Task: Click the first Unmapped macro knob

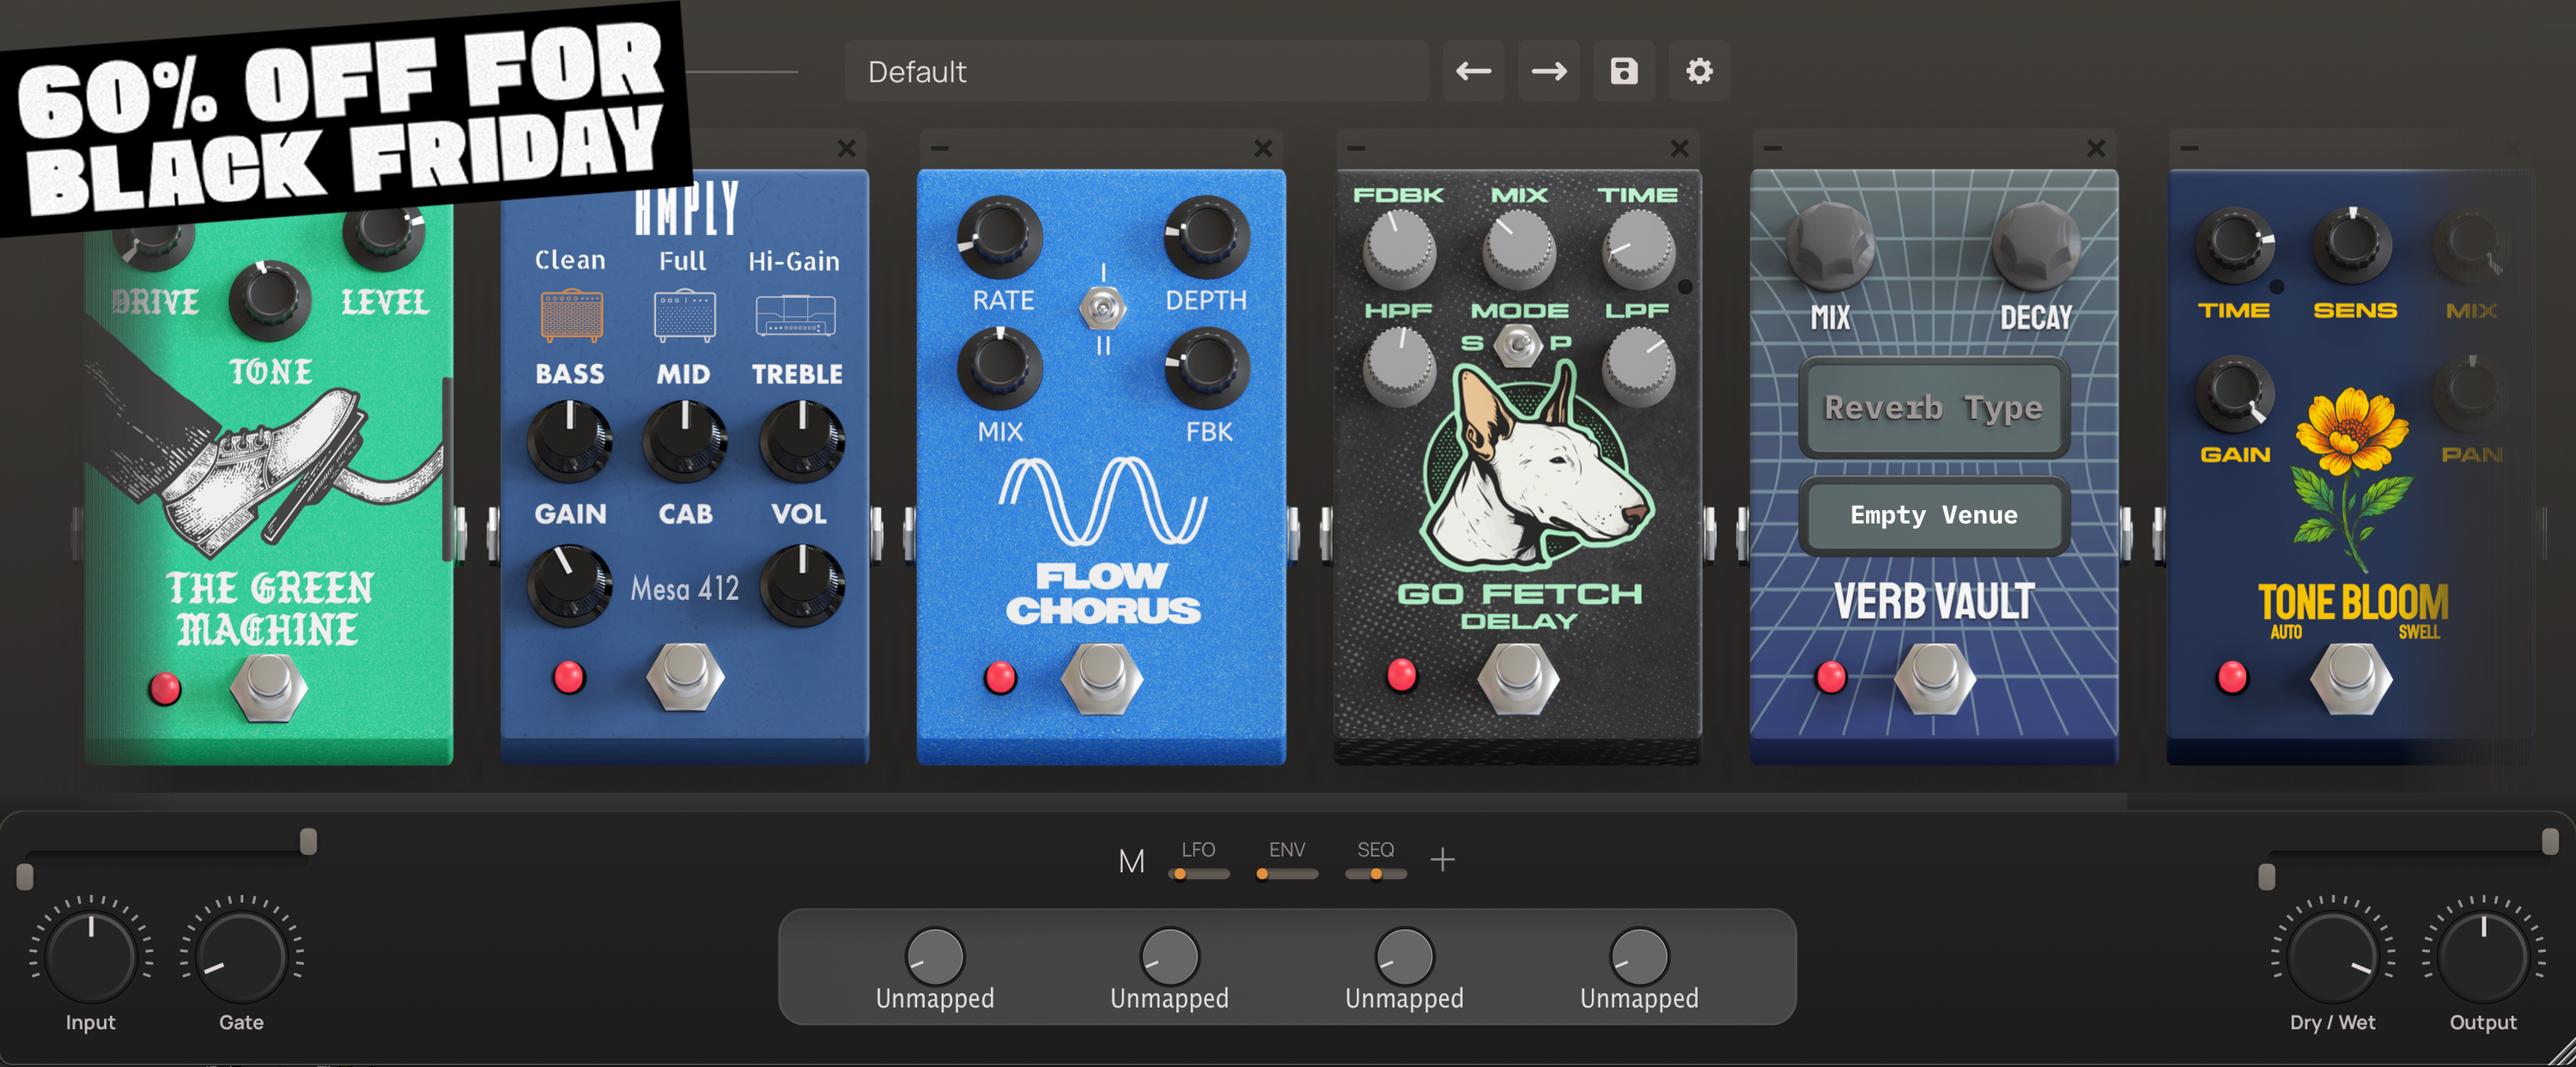Action: coord(933,955)
